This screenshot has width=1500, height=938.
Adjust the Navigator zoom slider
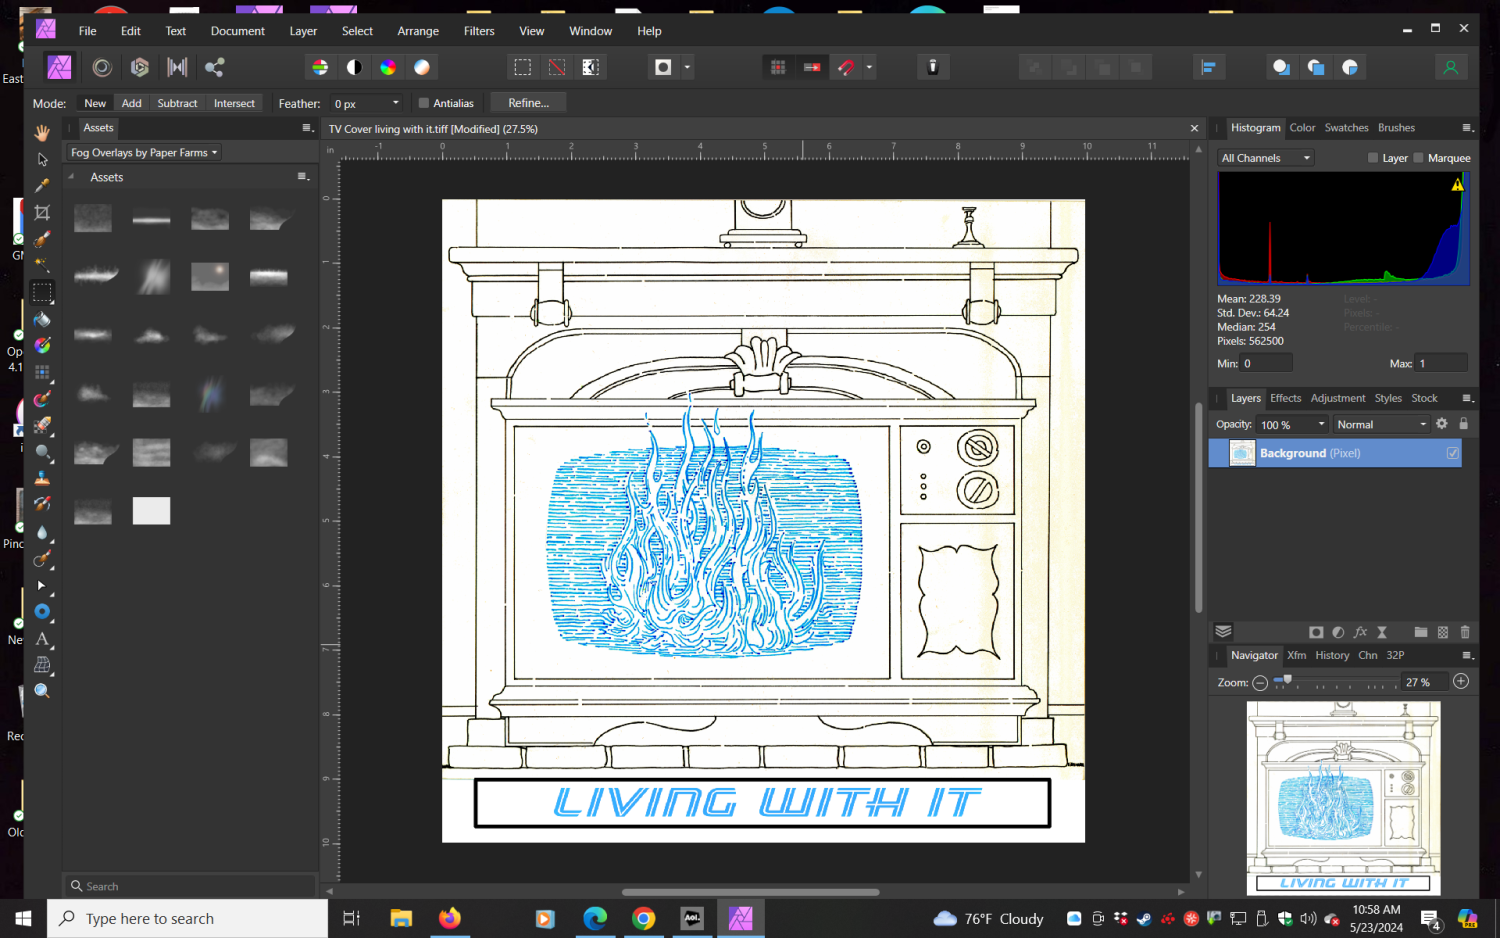click(x=1287, y=682)
